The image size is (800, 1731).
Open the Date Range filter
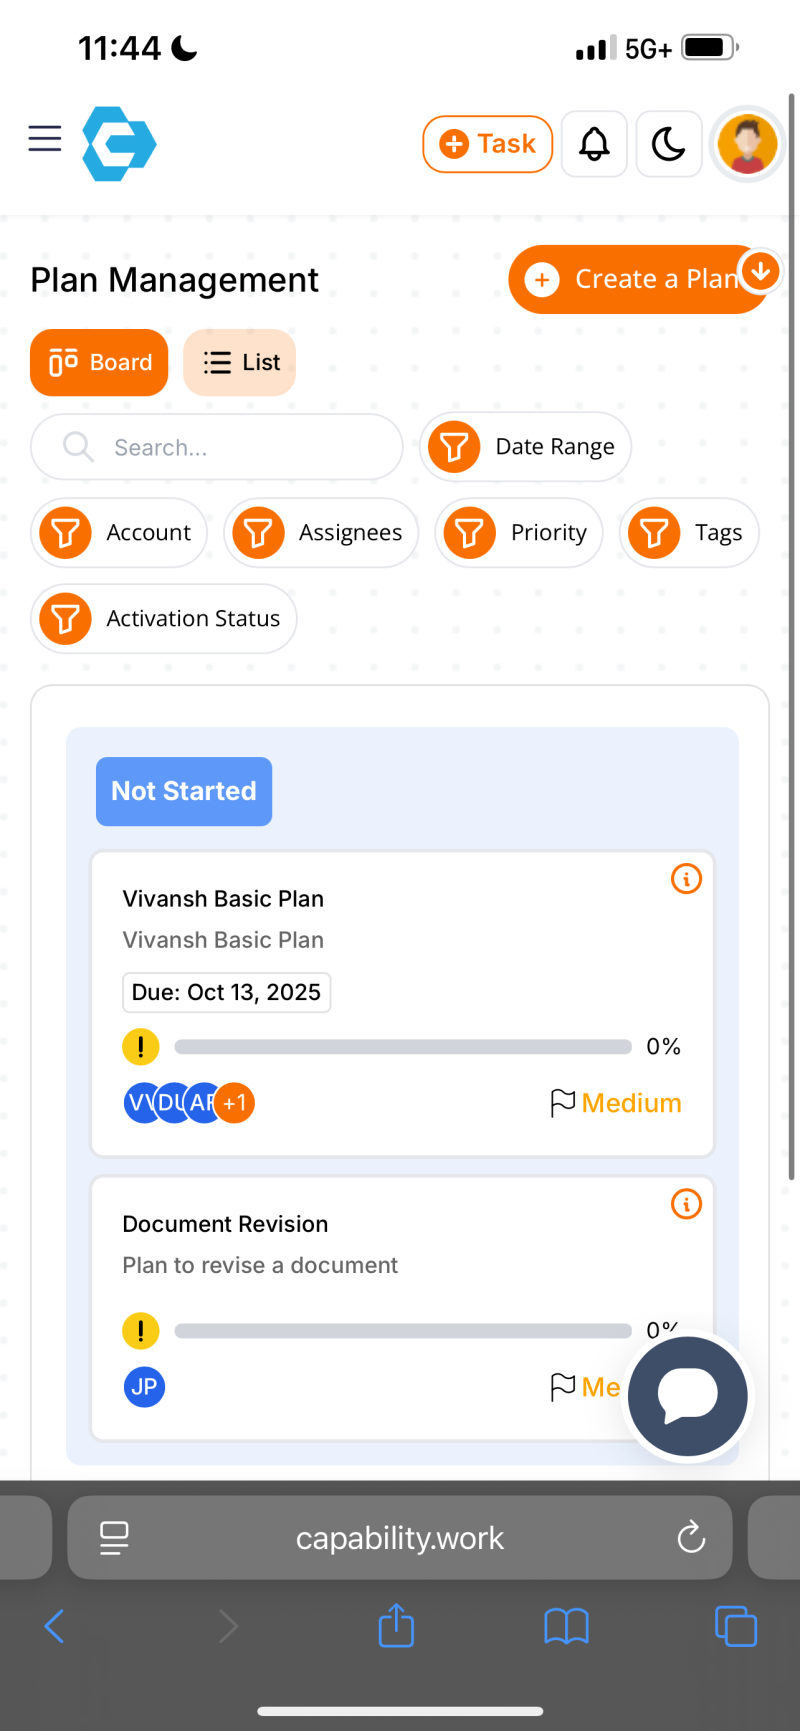coord(454,447)
